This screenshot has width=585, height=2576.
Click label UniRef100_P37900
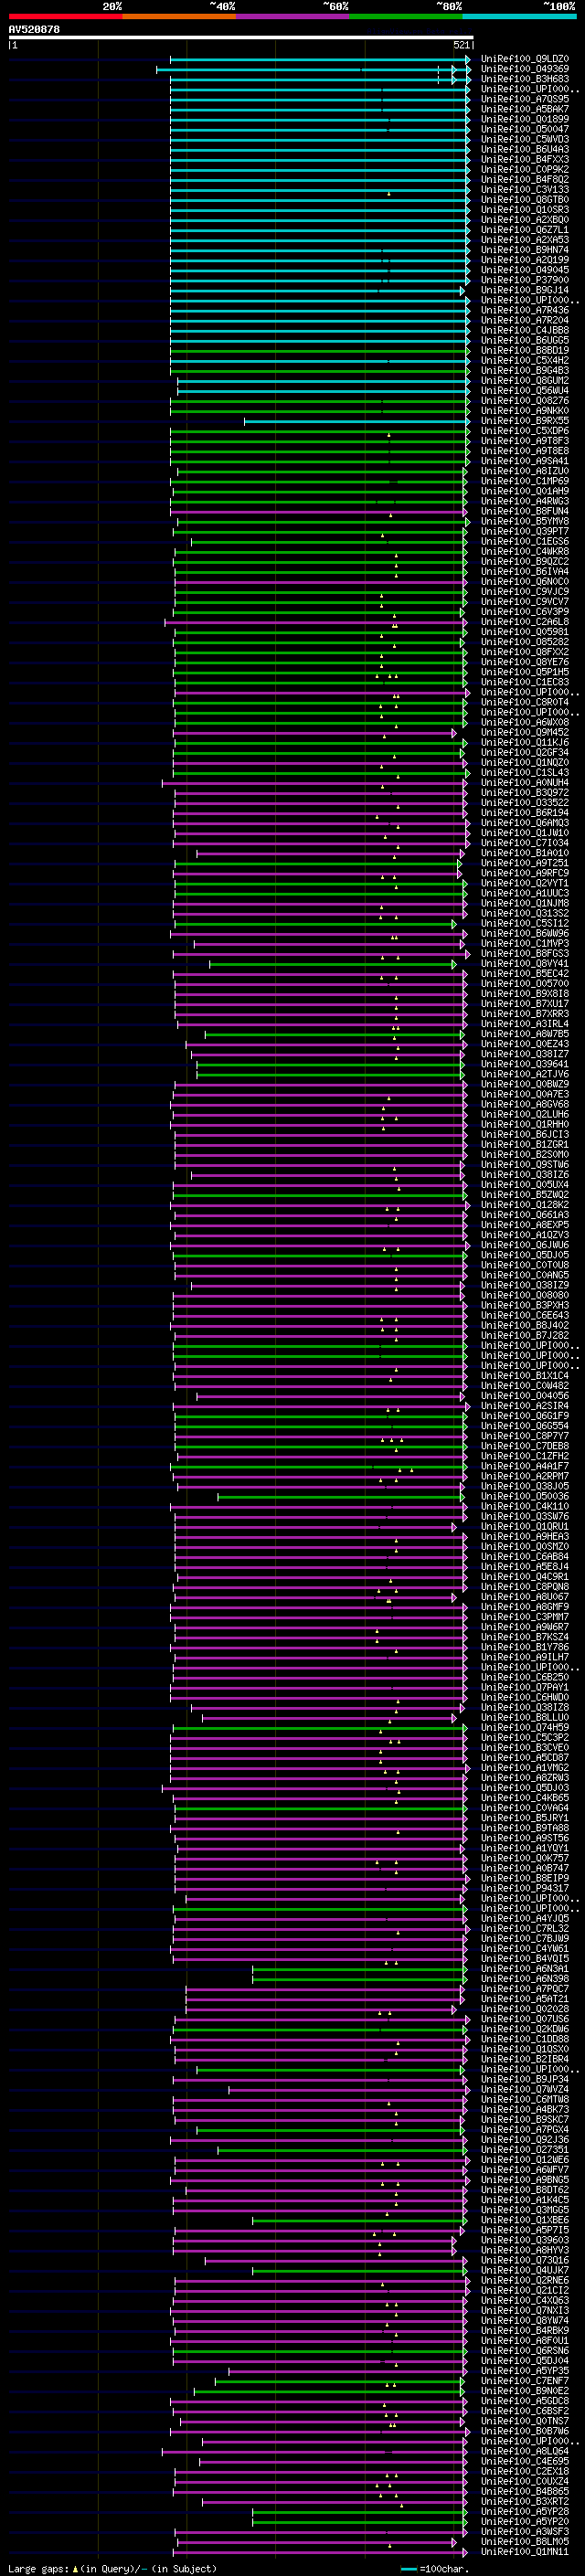(x=525, y=280)
